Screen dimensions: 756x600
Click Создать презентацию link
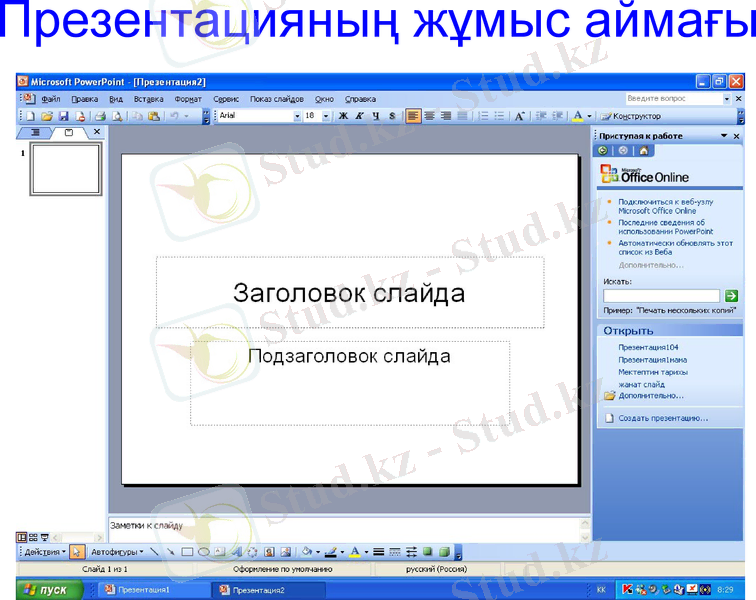click(663, 418)
